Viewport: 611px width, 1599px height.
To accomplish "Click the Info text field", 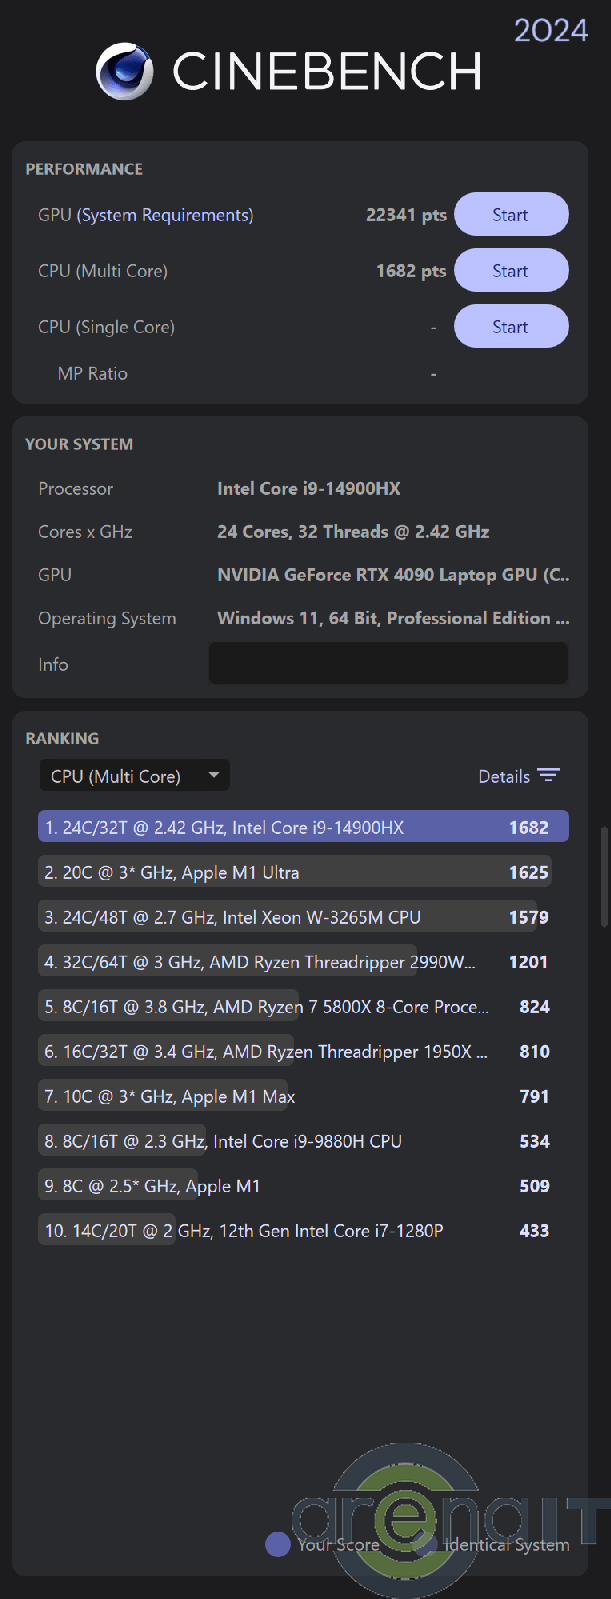I will click(x=388, y=663).
